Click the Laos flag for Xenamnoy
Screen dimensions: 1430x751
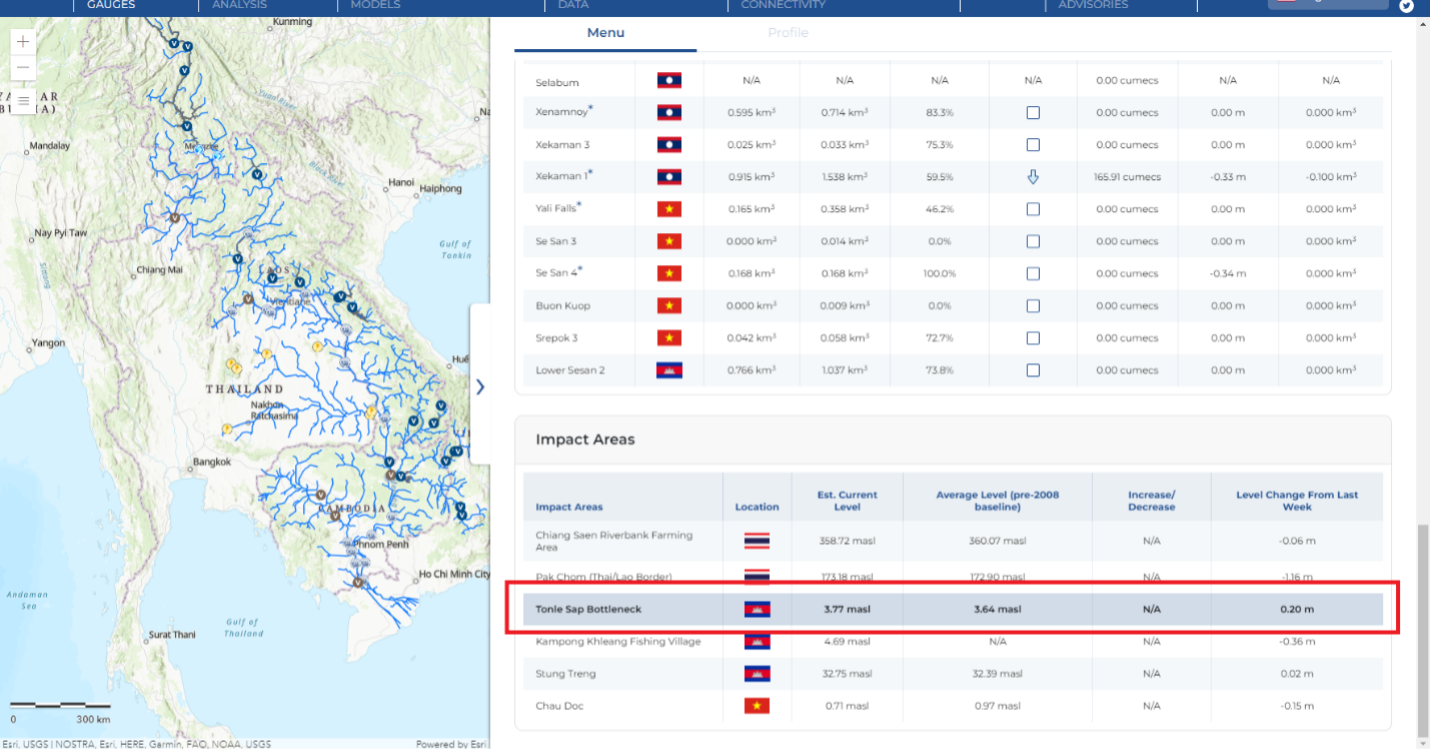tap(668, 113)
